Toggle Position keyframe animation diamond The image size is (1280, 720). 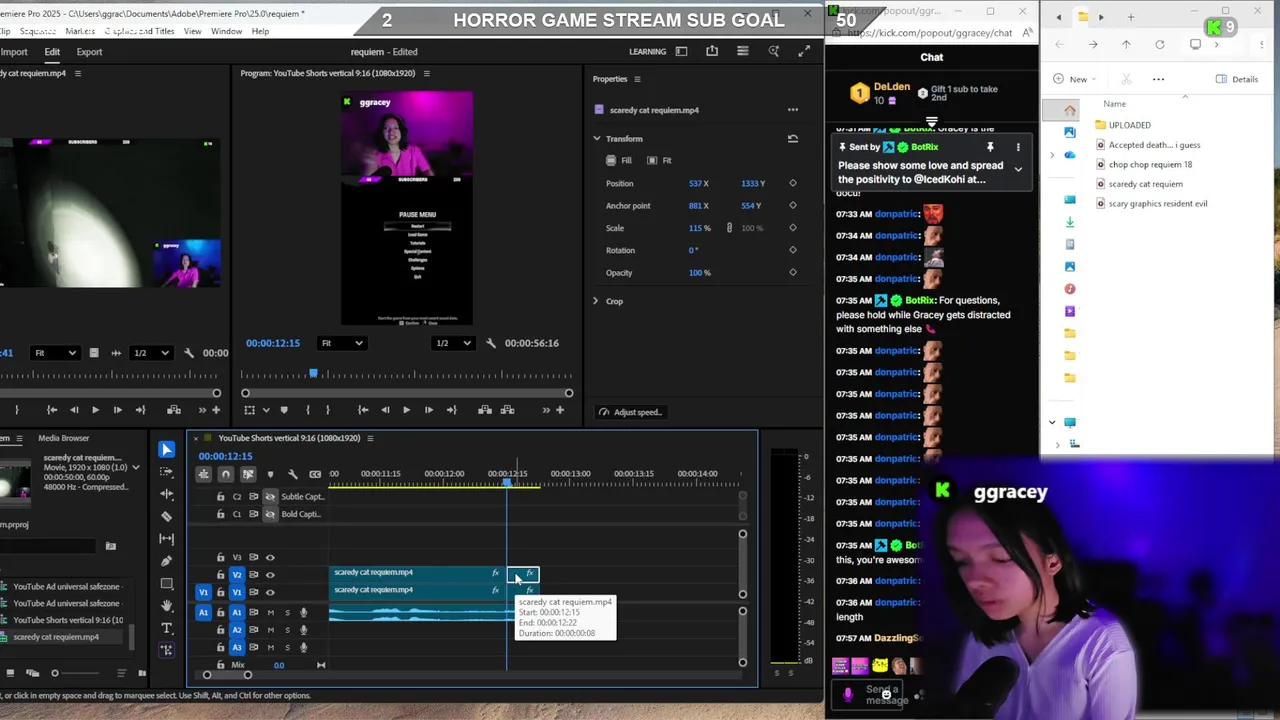tap(792, 183)
